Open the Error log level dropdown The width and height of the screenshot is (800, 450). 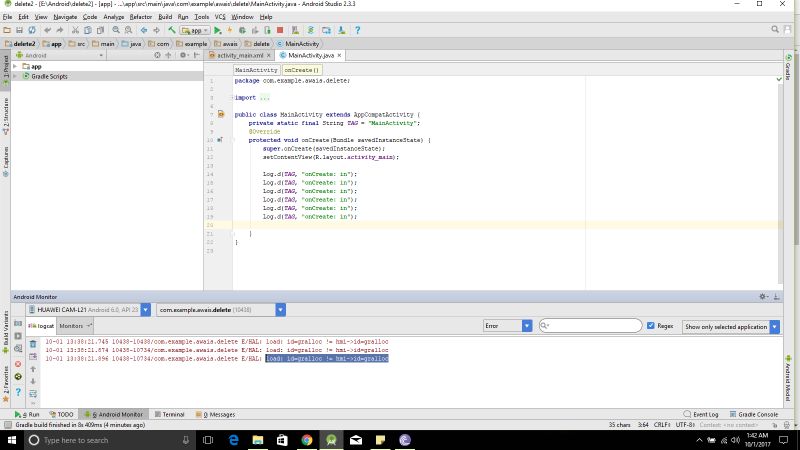(x=527, y=326)
